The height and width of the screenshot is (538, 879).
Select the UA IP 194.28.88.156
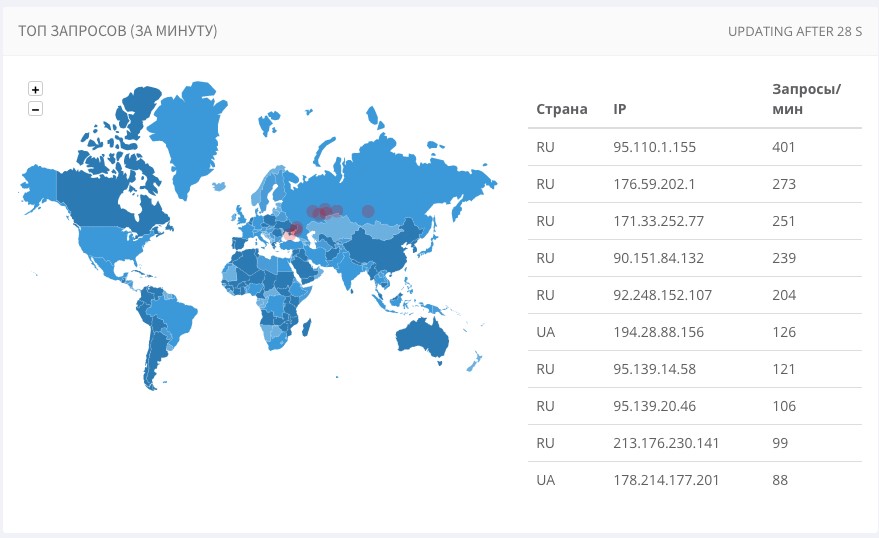pos(659,332)
